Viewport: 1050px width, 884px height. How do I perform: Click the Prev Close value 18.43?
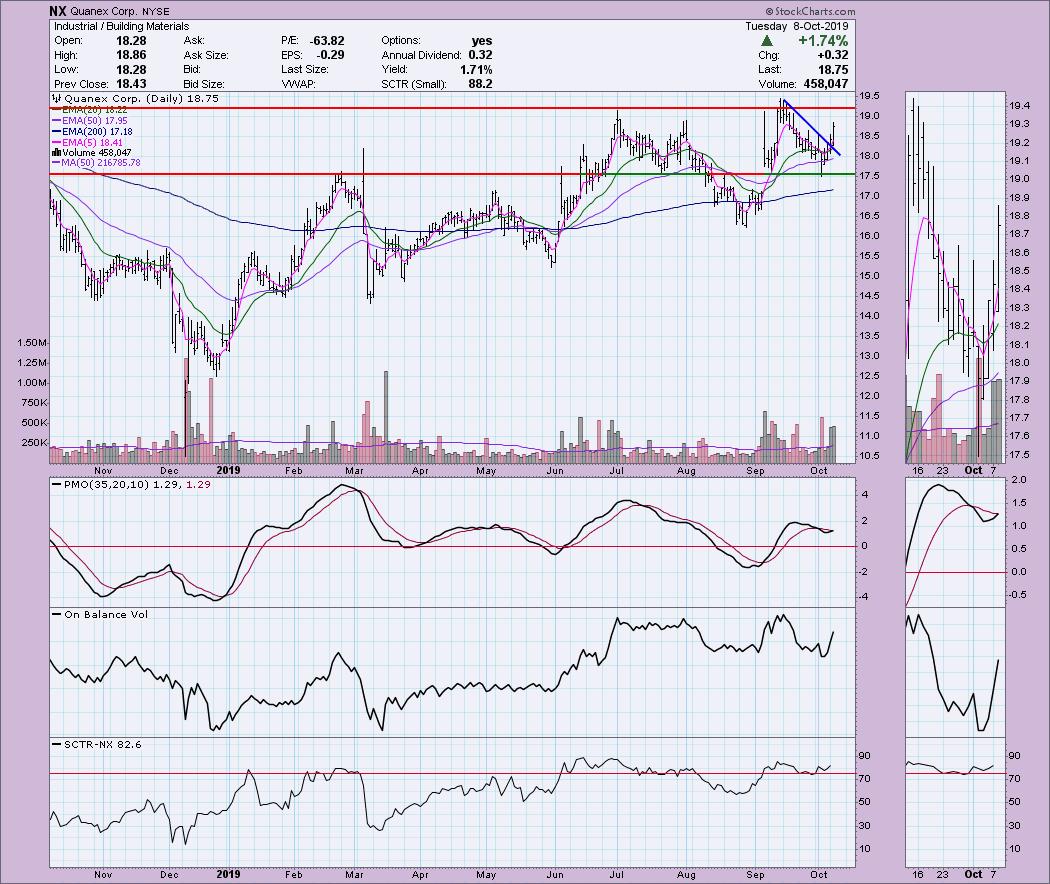tap(132, 84)
